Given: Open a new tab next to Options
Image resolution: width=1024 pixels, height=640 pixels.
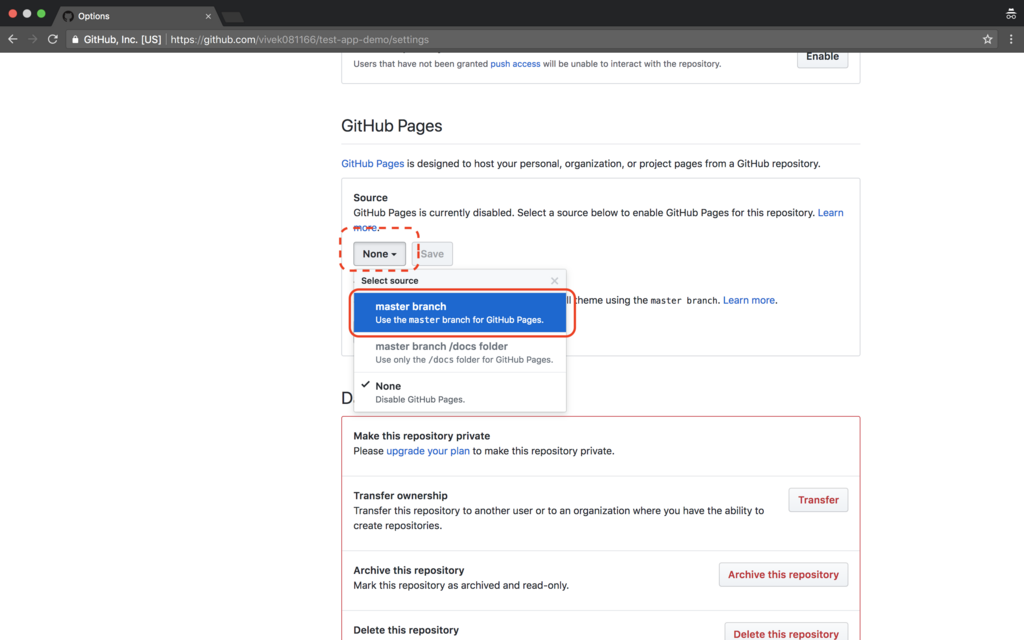Looking at the screenshot, I should tap(232, 17).
